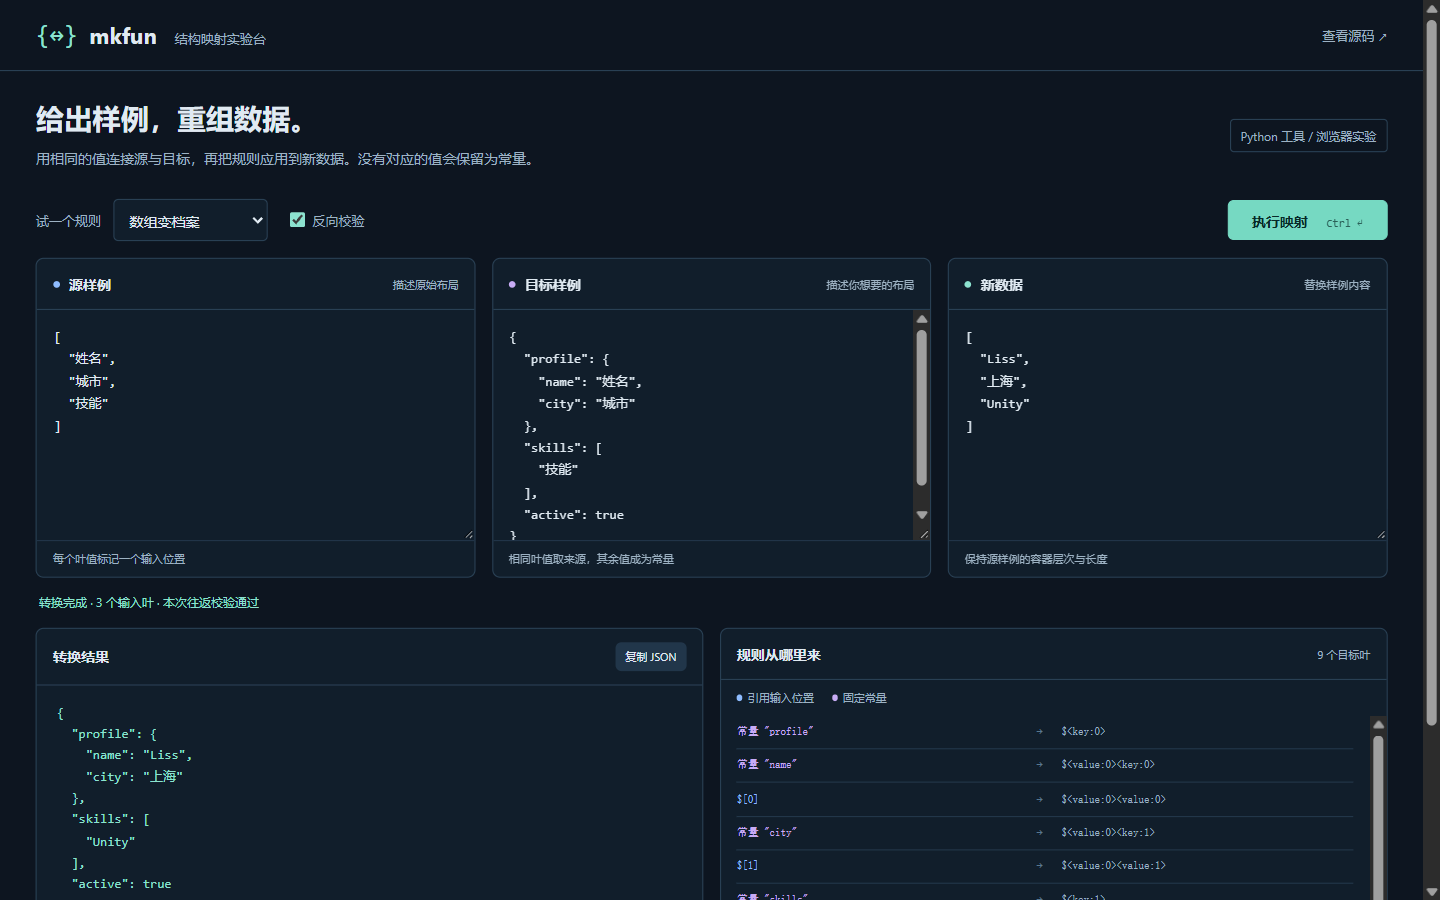
Task: Click the page scrollbar down arrow
Action: (x=1432, y=892)
